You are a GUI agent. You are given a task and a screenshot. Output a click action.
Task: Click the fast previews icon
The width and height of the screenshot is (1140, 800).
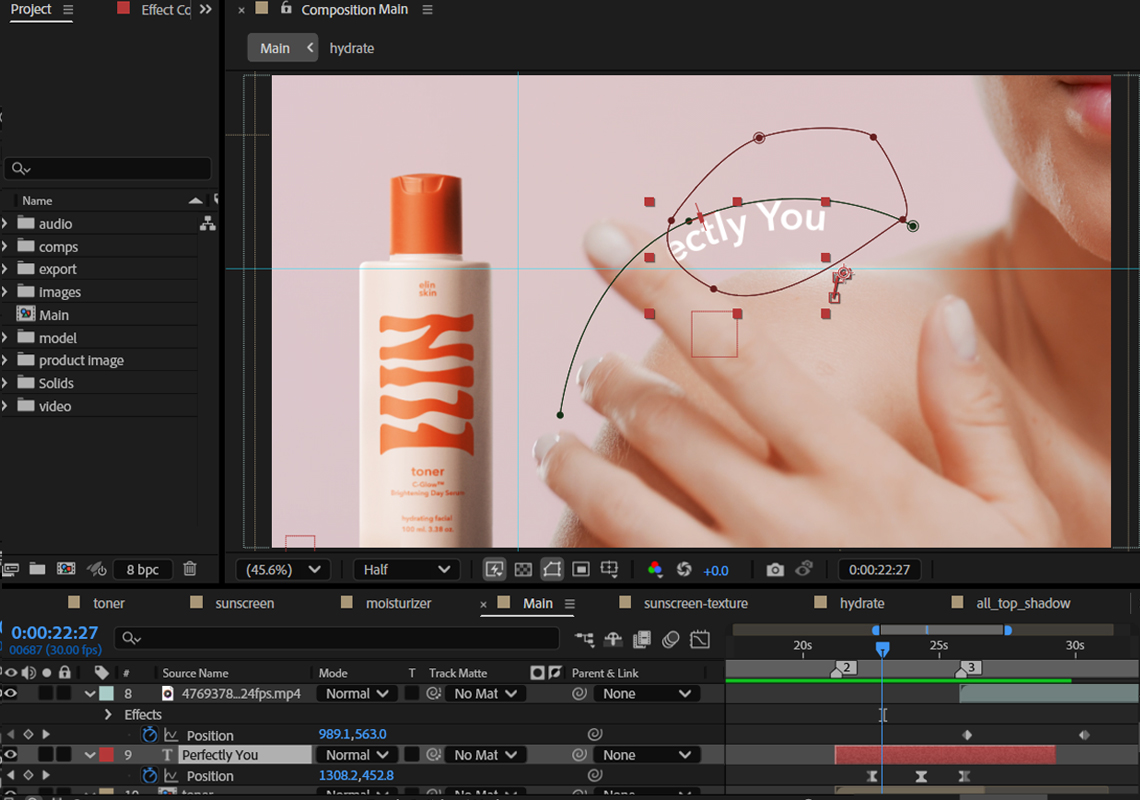[x=494, y=569]
